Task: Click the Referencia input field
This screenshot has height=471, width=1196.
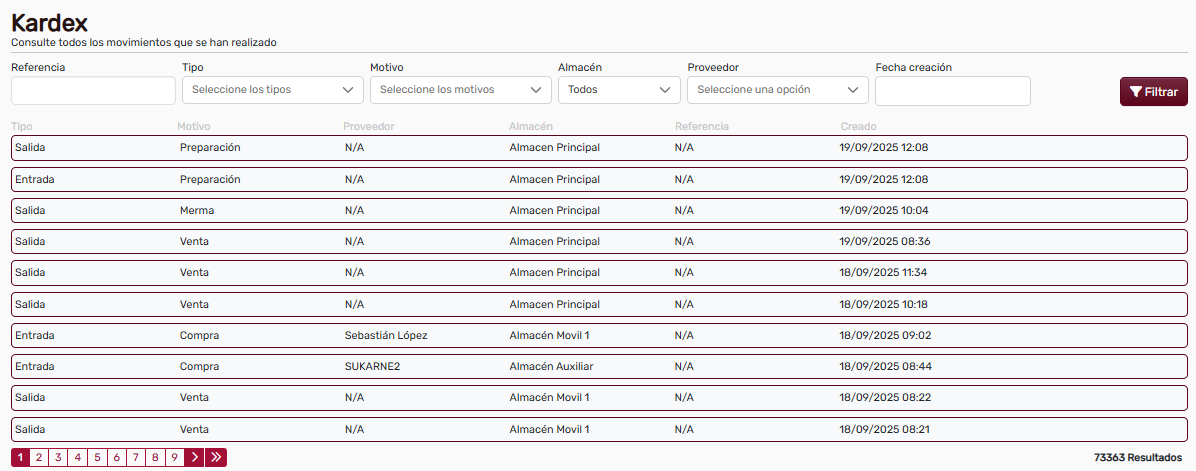Action: [93, 91]
